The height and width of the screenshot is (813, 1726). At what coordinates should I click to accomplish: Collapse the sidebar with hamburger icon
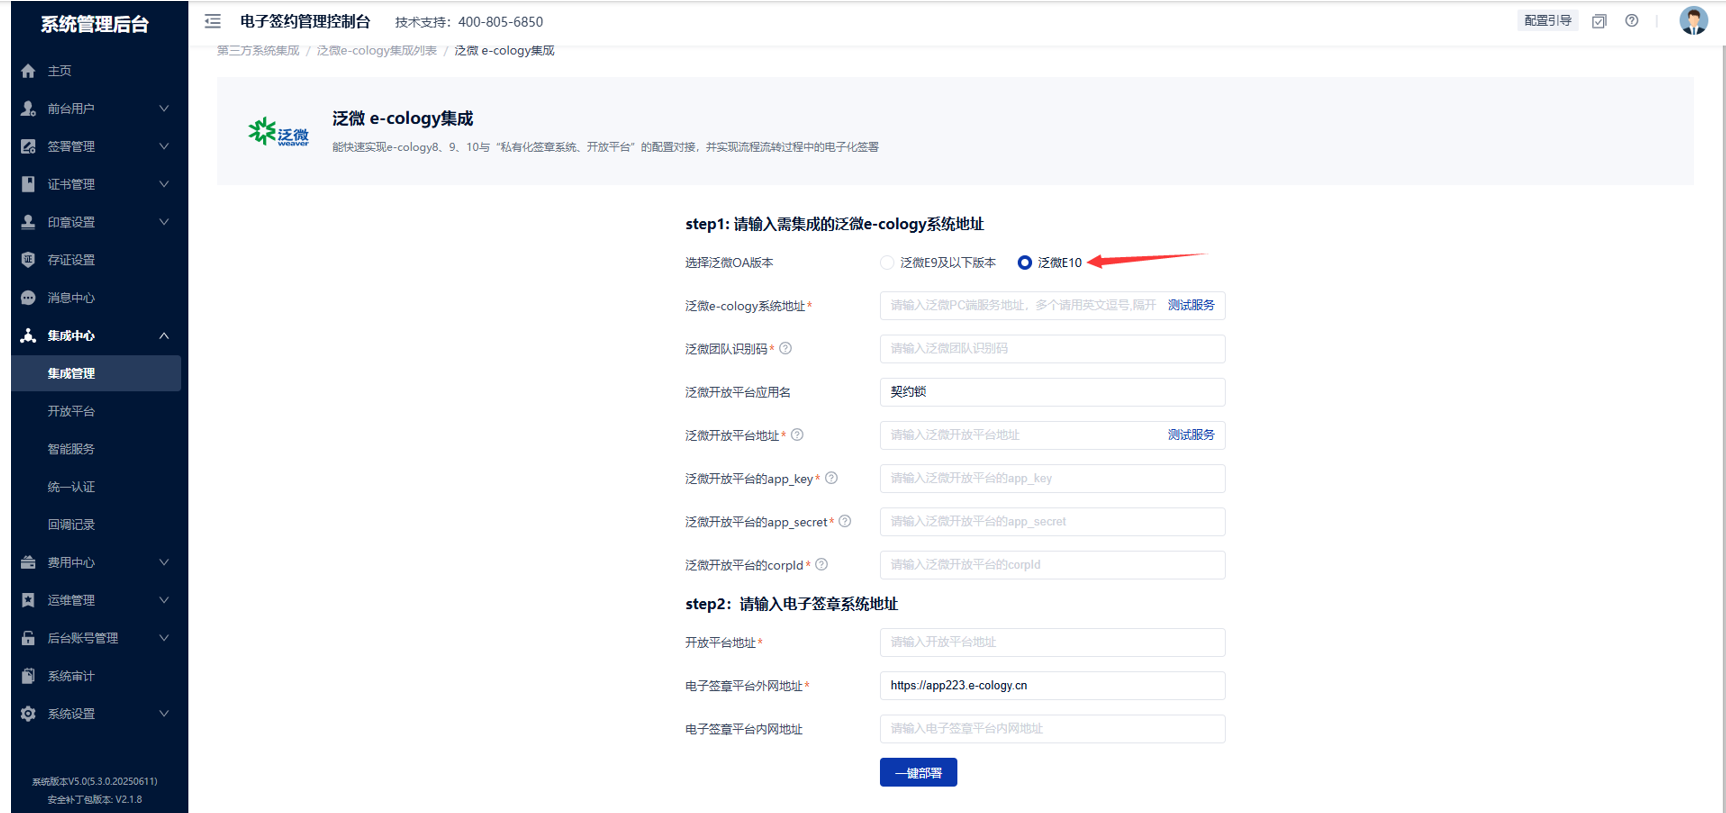pos(213,21)
